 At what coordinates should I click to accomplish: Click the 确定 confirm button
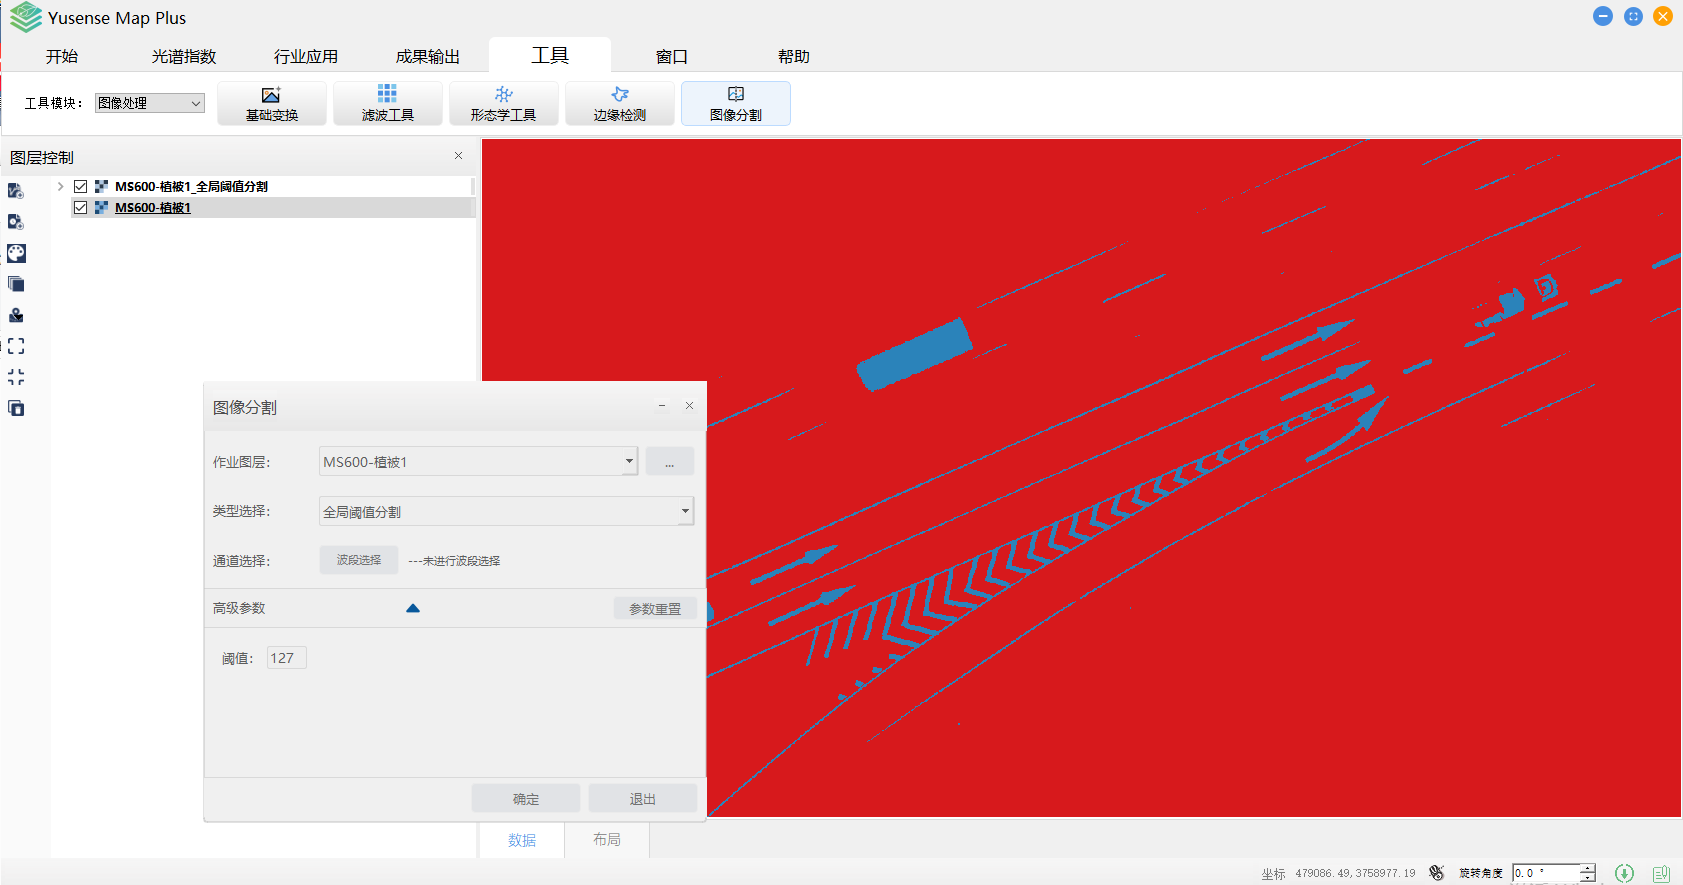(x=526, y=799)
